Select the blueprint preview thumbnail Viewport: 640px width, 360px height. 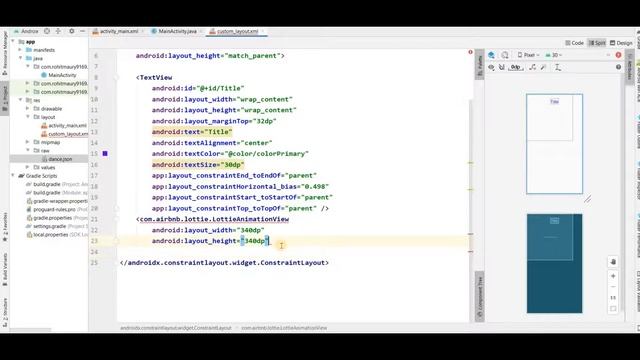click(x=554, y=263)
